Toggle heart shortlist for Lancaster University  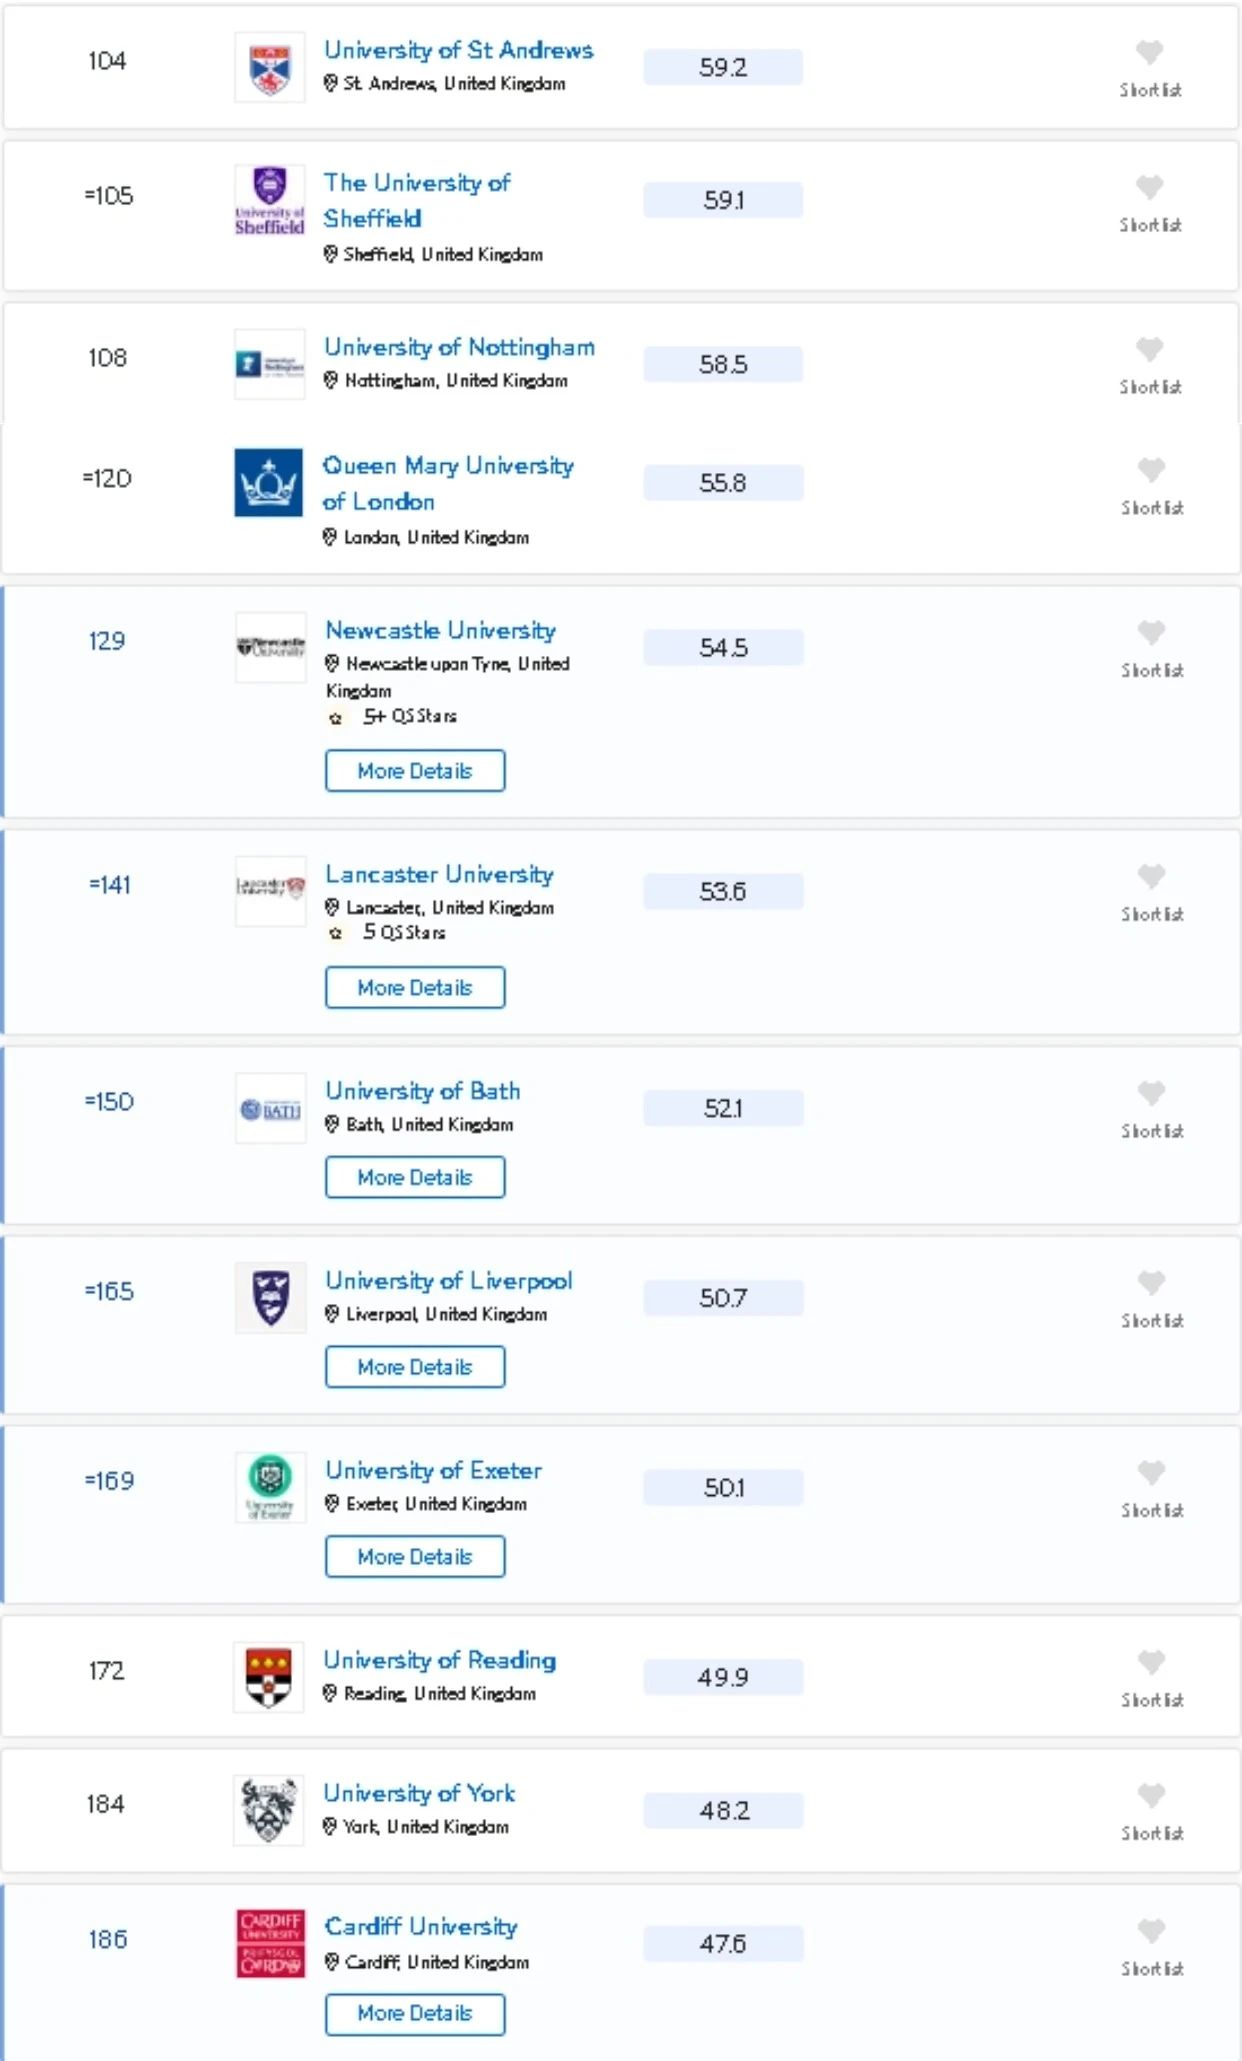click(1151, 877)
